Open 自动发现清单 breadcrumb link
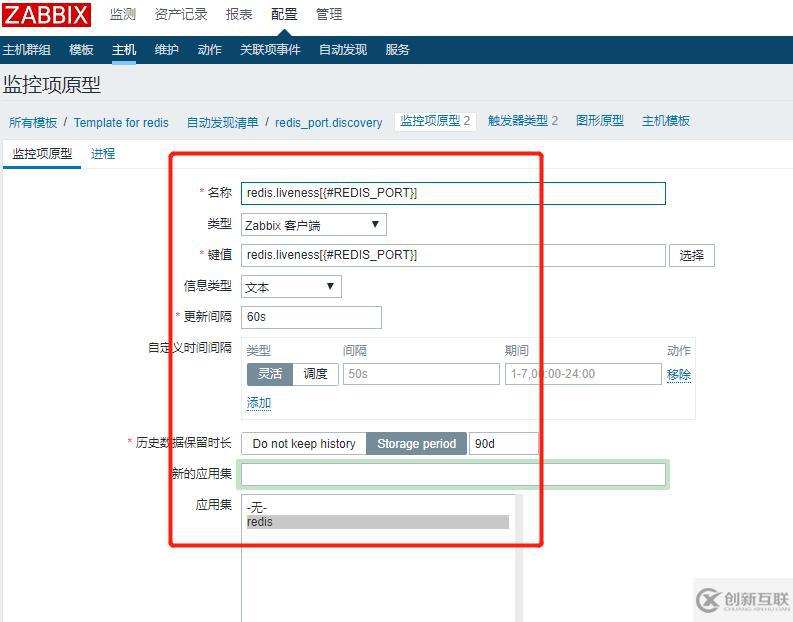Screen dimensions: 793x622 tap(223, 122)
